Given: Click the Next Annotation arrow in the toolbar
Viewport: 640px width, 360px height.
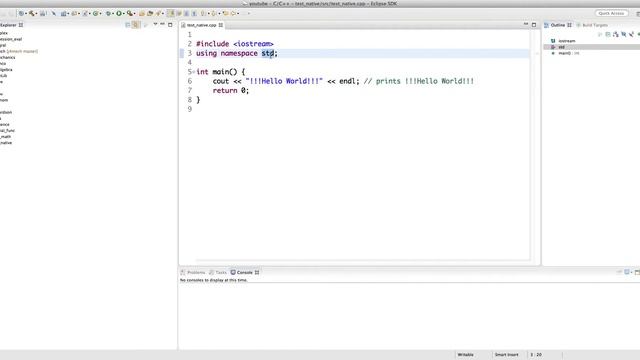Looking at the screenshot, I should tap(202, 13).
